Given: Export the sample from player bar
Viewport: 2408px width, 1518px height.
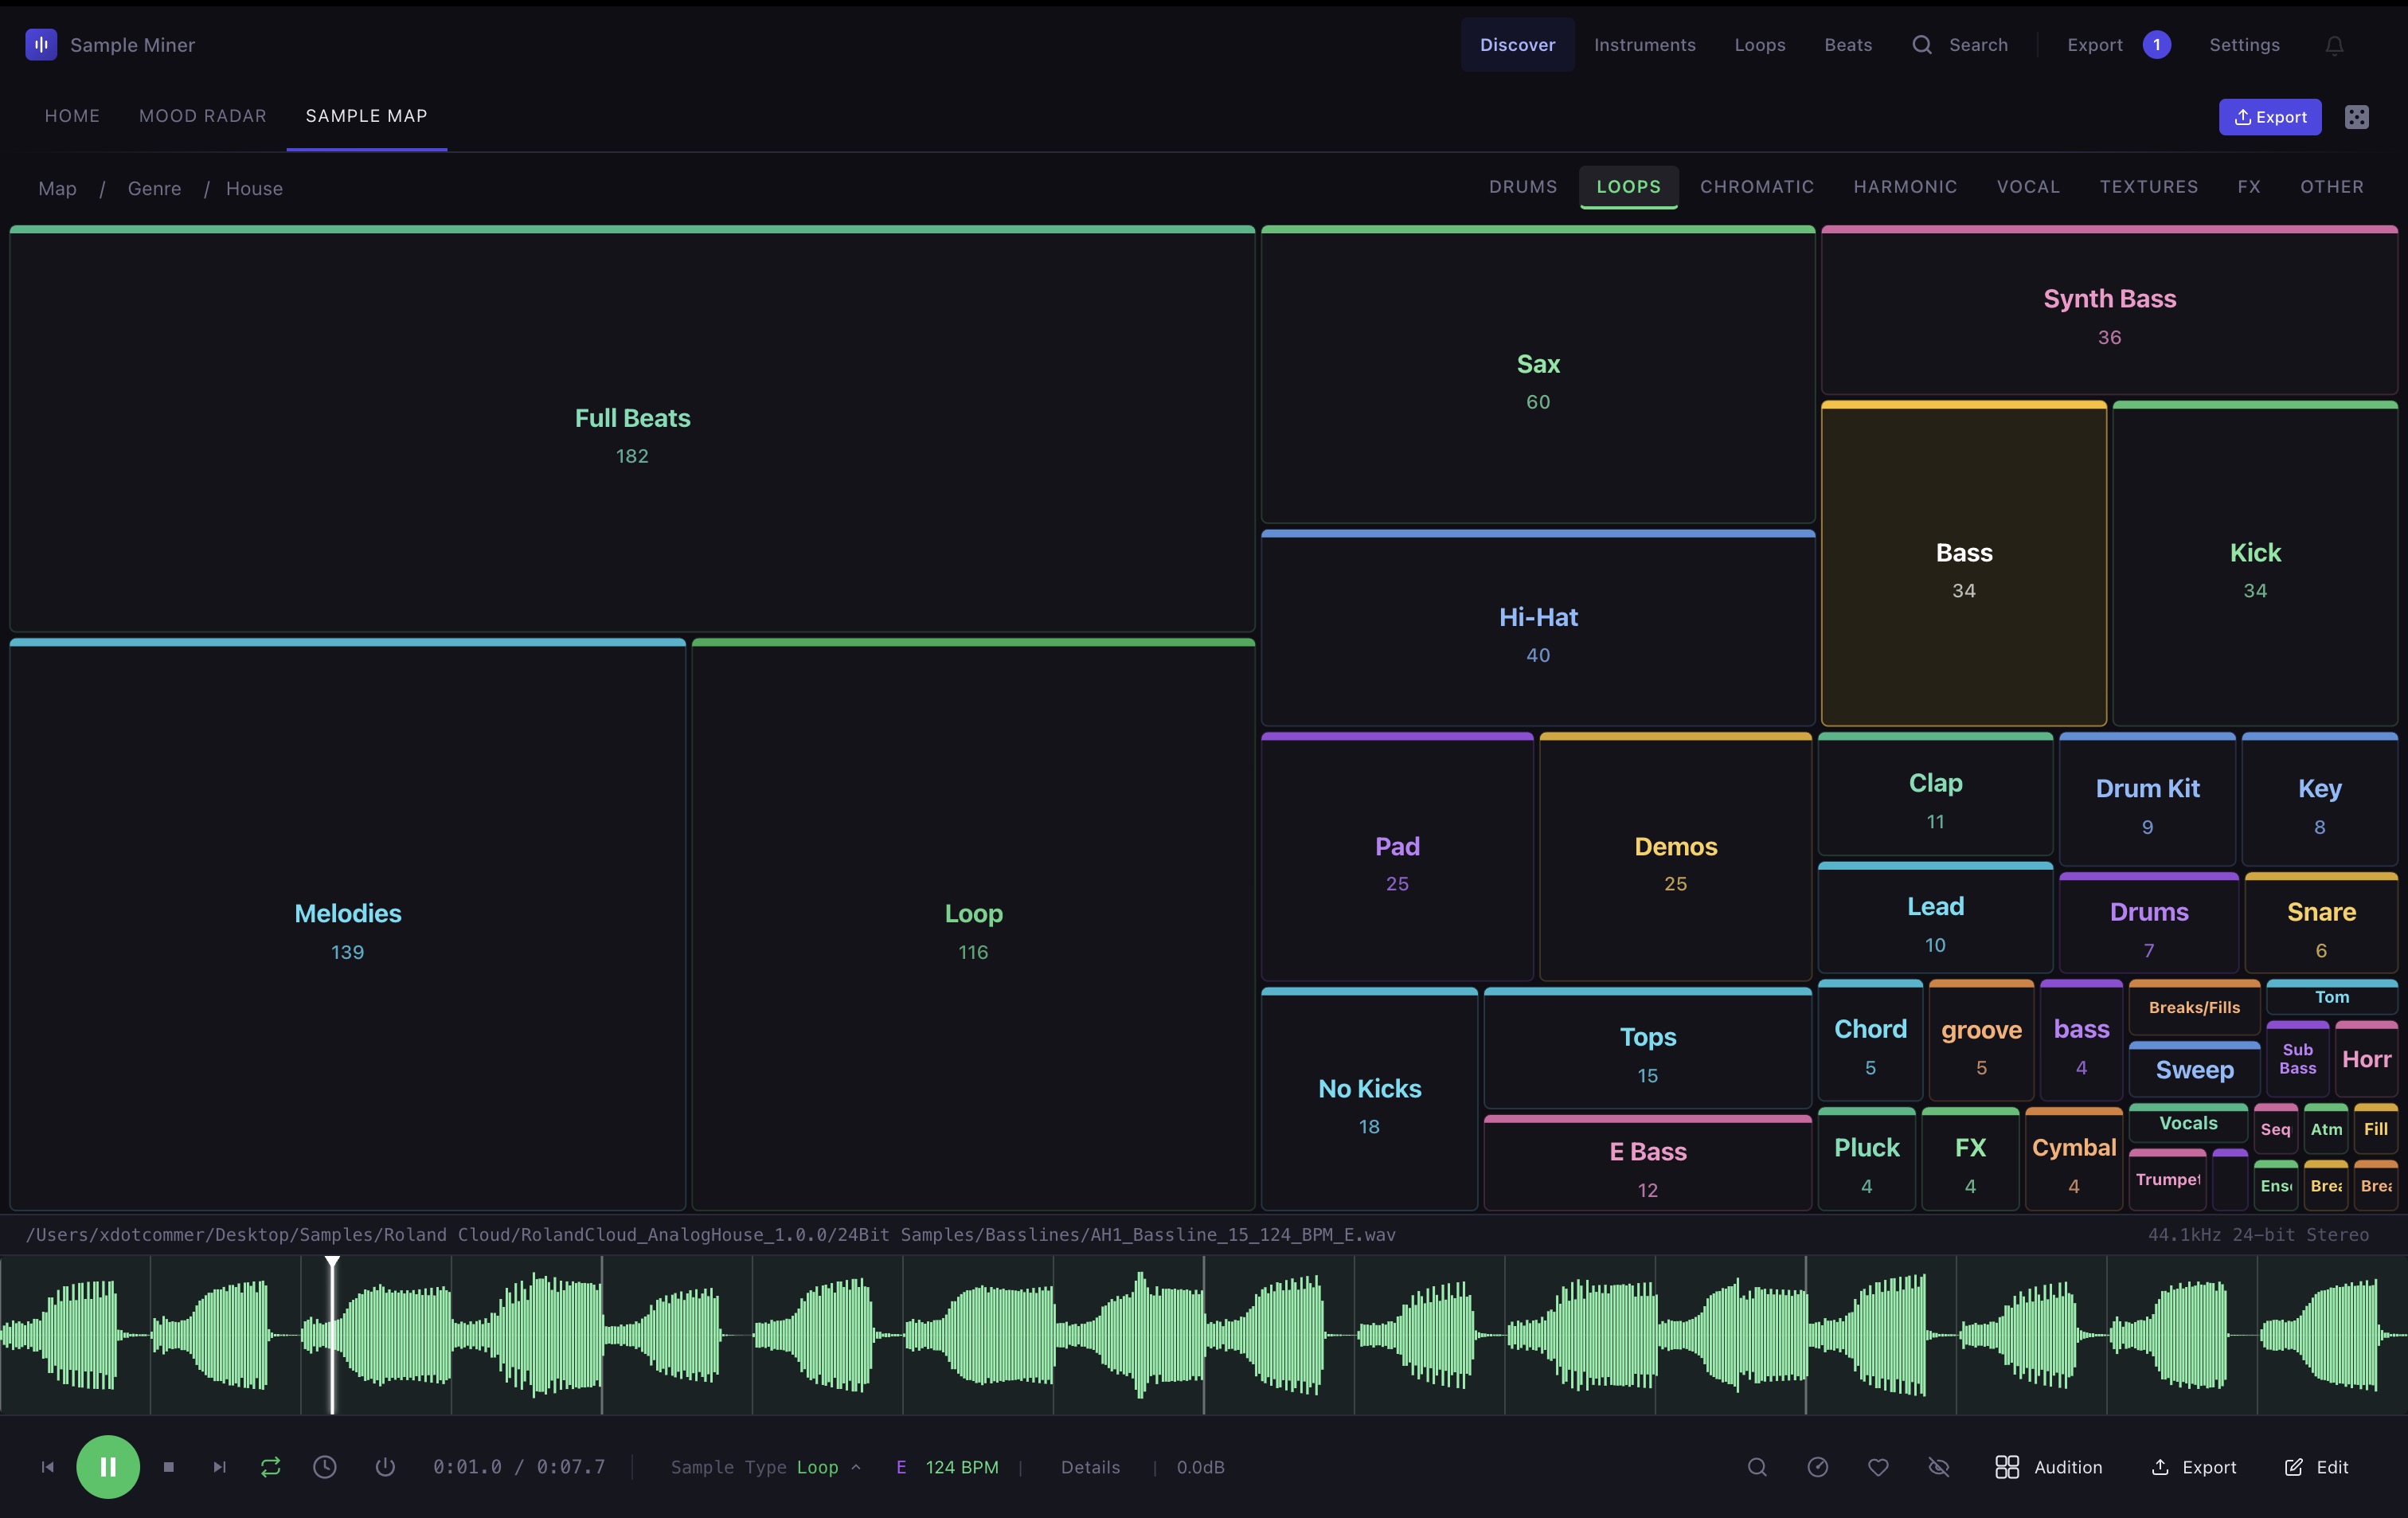Looking at the screenshot, I should pyautogui.click(x=2194, y=1466).
